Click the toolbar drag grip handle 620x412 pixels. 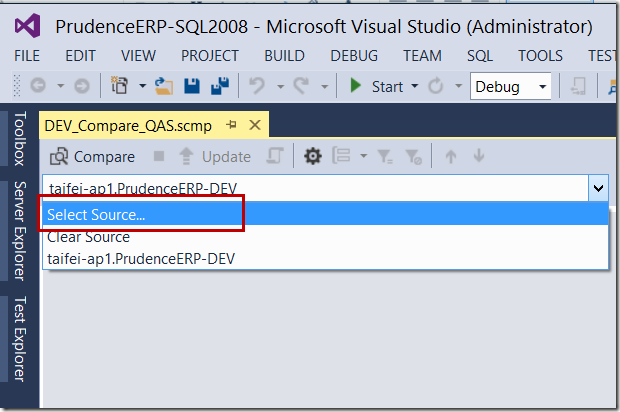click(x=17, y=85)
